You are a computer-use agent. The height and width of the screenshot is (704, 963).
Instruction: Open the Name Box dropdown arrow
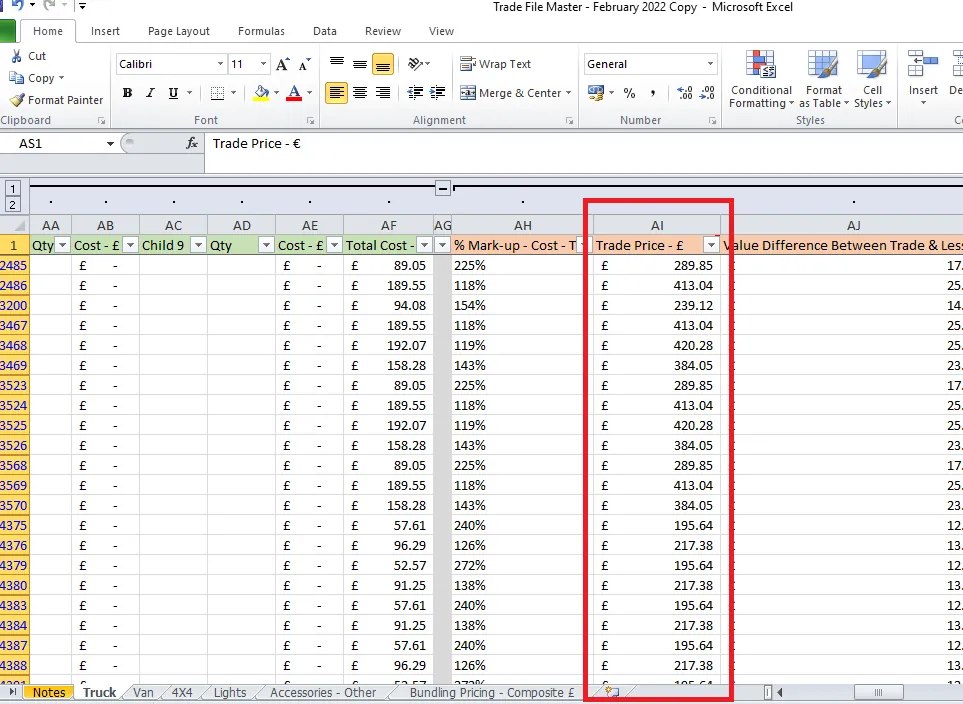110,144
